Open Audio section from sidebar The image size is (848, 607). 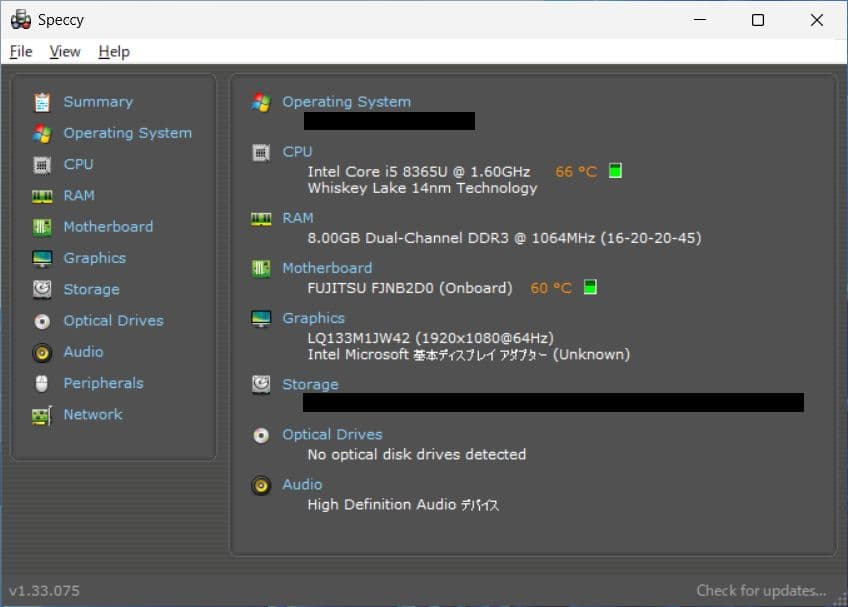point(83,352)
